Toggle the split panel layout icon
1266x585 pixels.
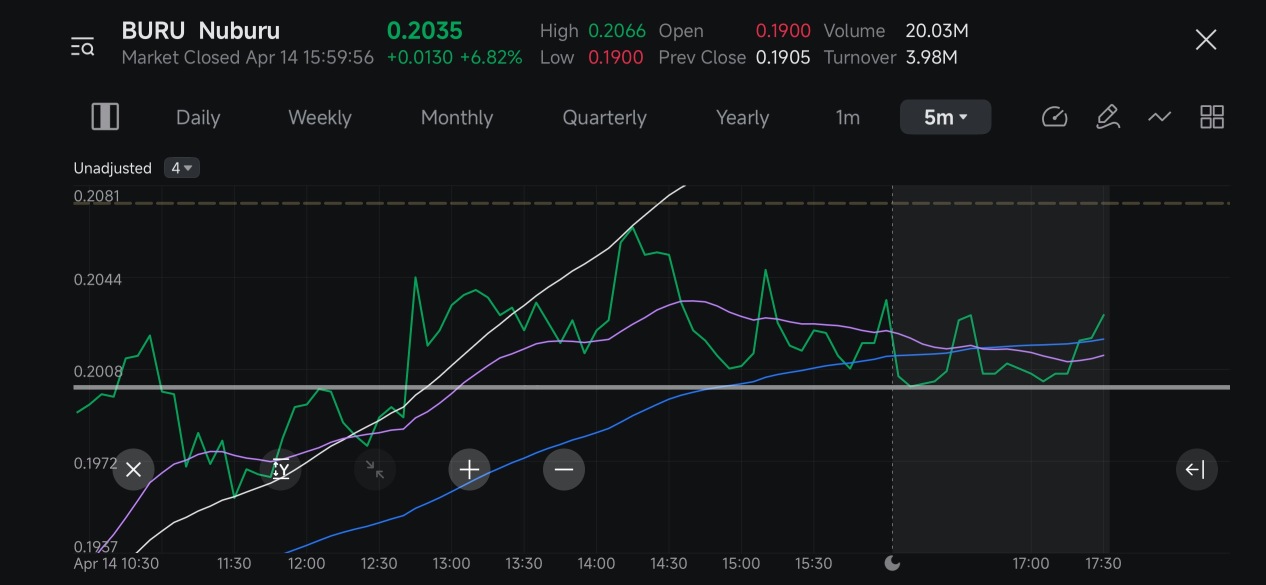[105, 117]
